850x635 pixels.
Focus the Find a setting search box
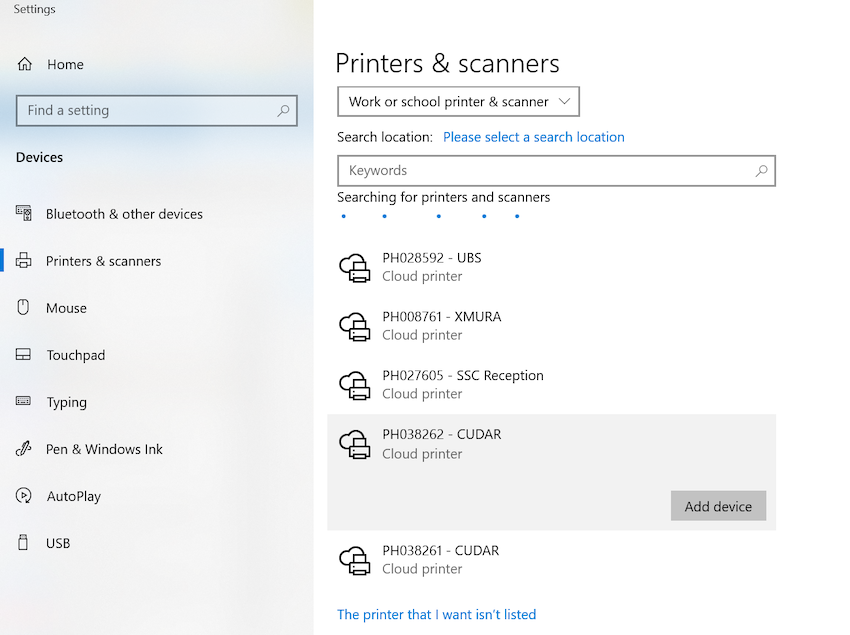[157, 111]
